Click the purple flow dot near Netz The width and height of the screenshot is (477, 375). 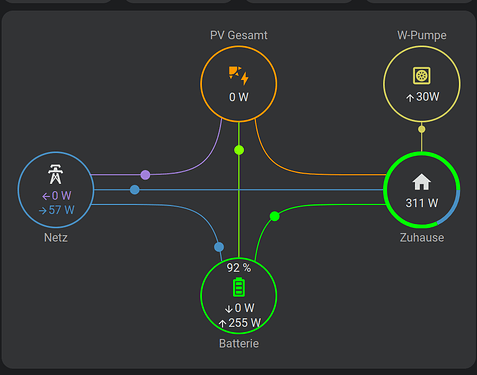click(145, 175)
